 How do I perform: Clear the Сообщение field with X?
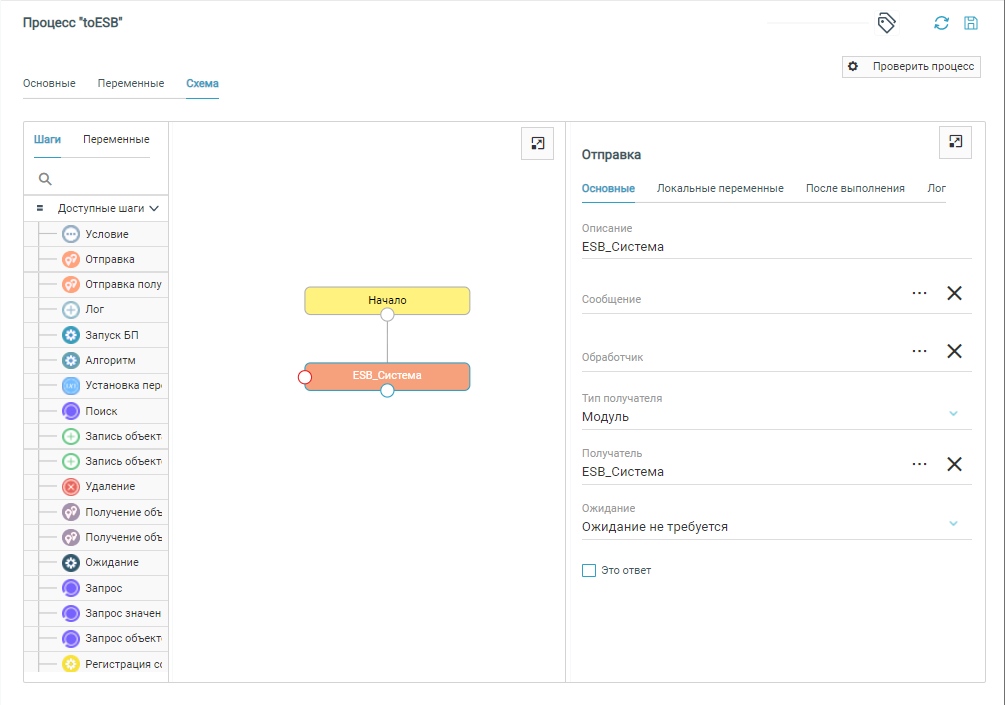(x=954, y=293)
